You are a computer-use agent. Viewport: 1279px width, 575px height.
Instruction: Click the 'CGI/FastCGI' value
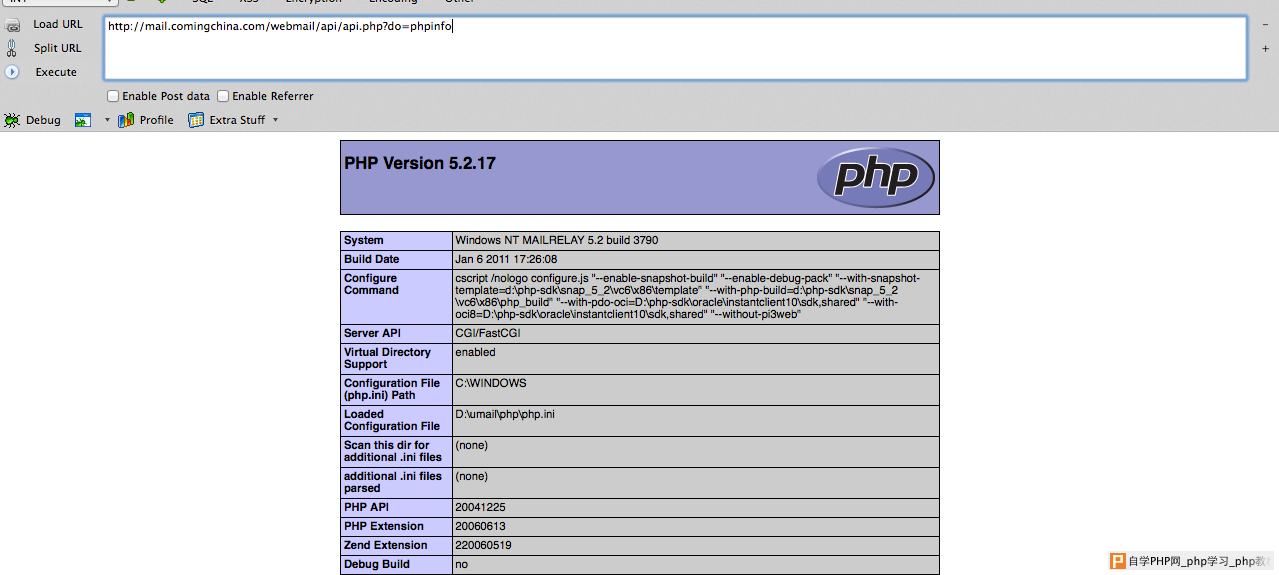(x=487, y=333)
